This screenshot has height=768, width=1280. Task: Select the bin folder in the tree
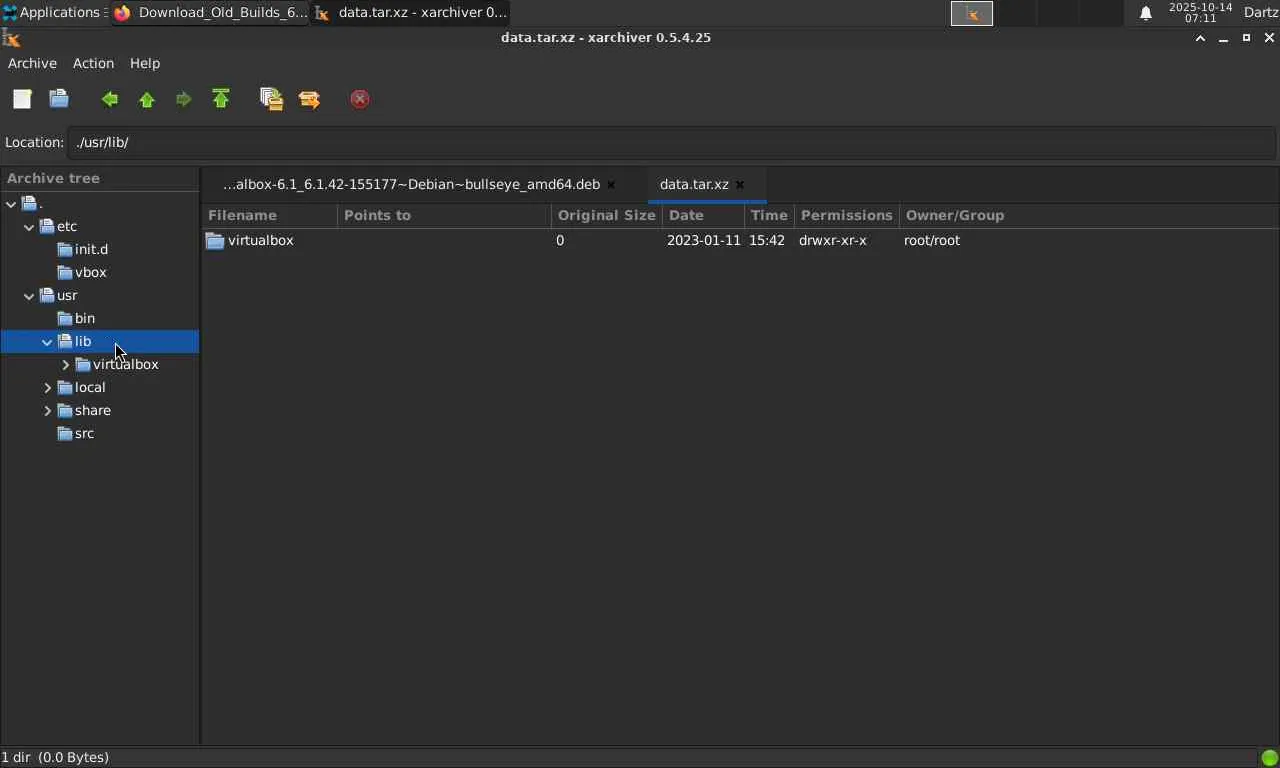coord(85,319)
